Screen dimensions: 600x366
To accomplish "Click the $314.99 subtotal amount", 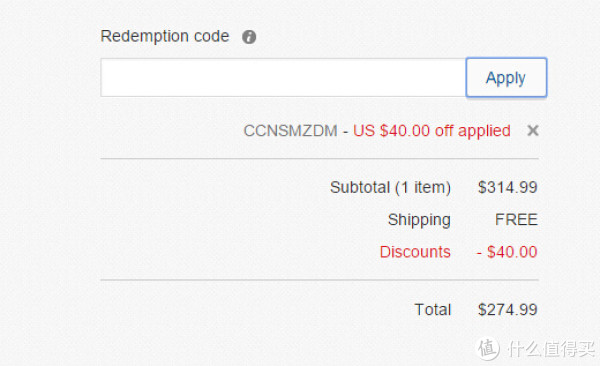I will (x=507, y=188).
